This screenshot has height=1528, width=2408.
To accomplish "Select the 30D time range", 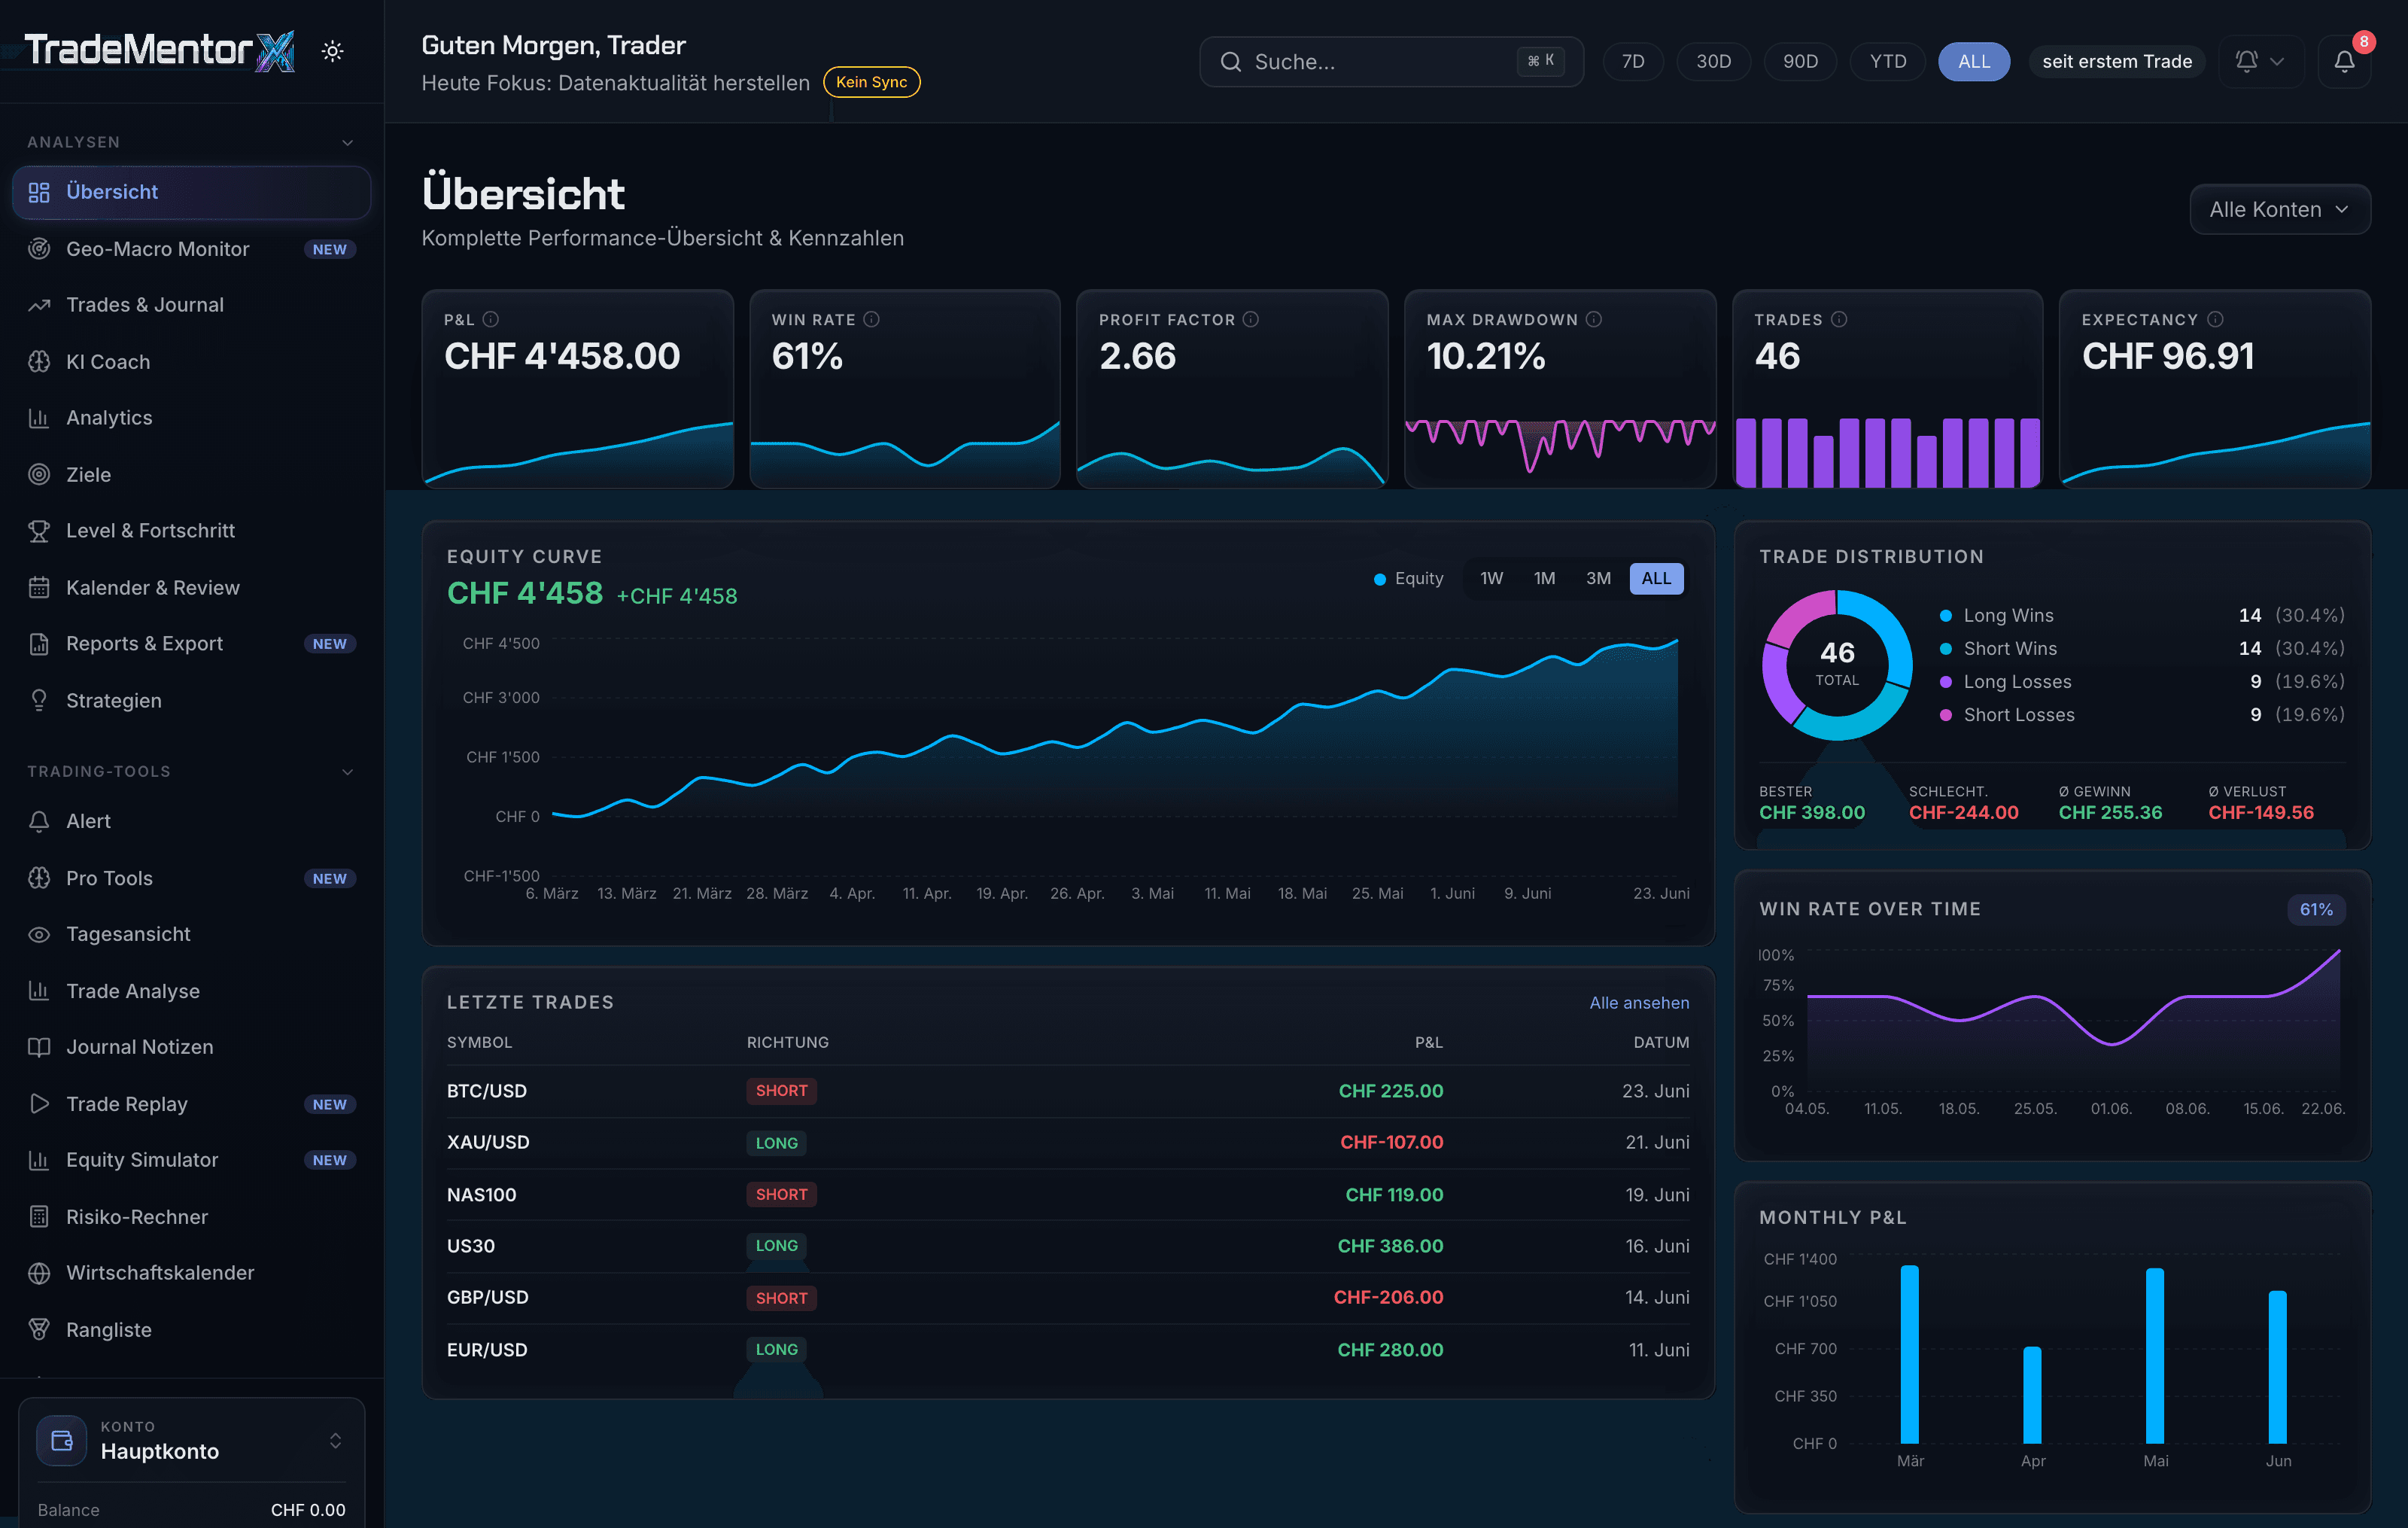I will coord(1713,62).
